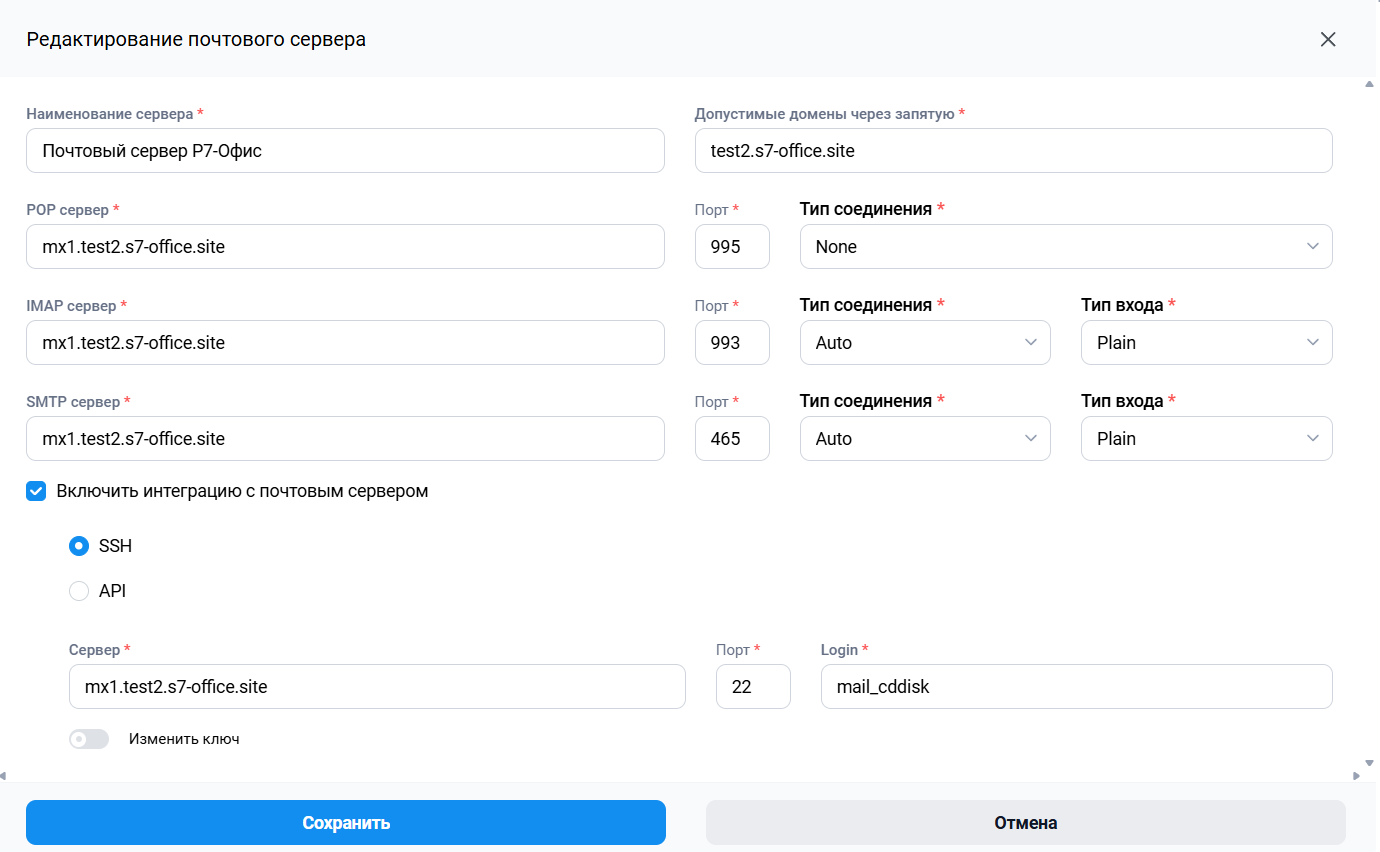The height and width of the screenshot is (852, 1380).
Task: Click the POP server address field
Action: 345,247
